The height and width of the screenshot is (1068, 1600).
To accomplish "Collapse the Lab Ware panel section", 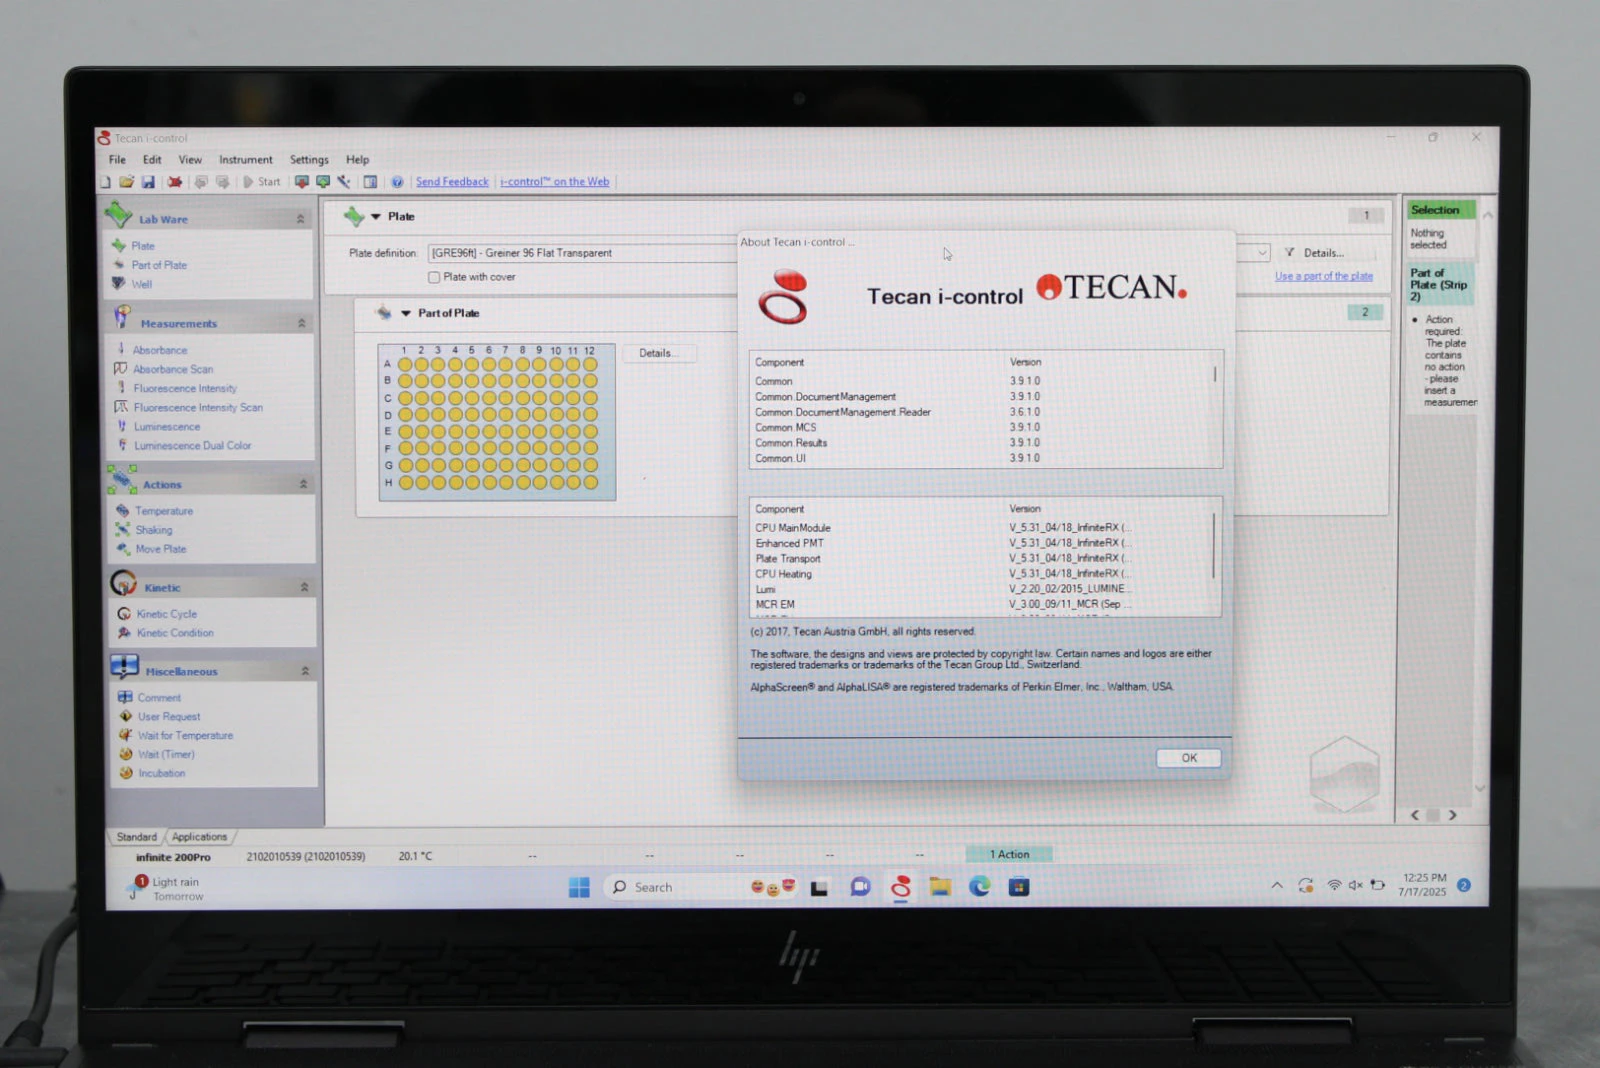I will tap(300, 219).
